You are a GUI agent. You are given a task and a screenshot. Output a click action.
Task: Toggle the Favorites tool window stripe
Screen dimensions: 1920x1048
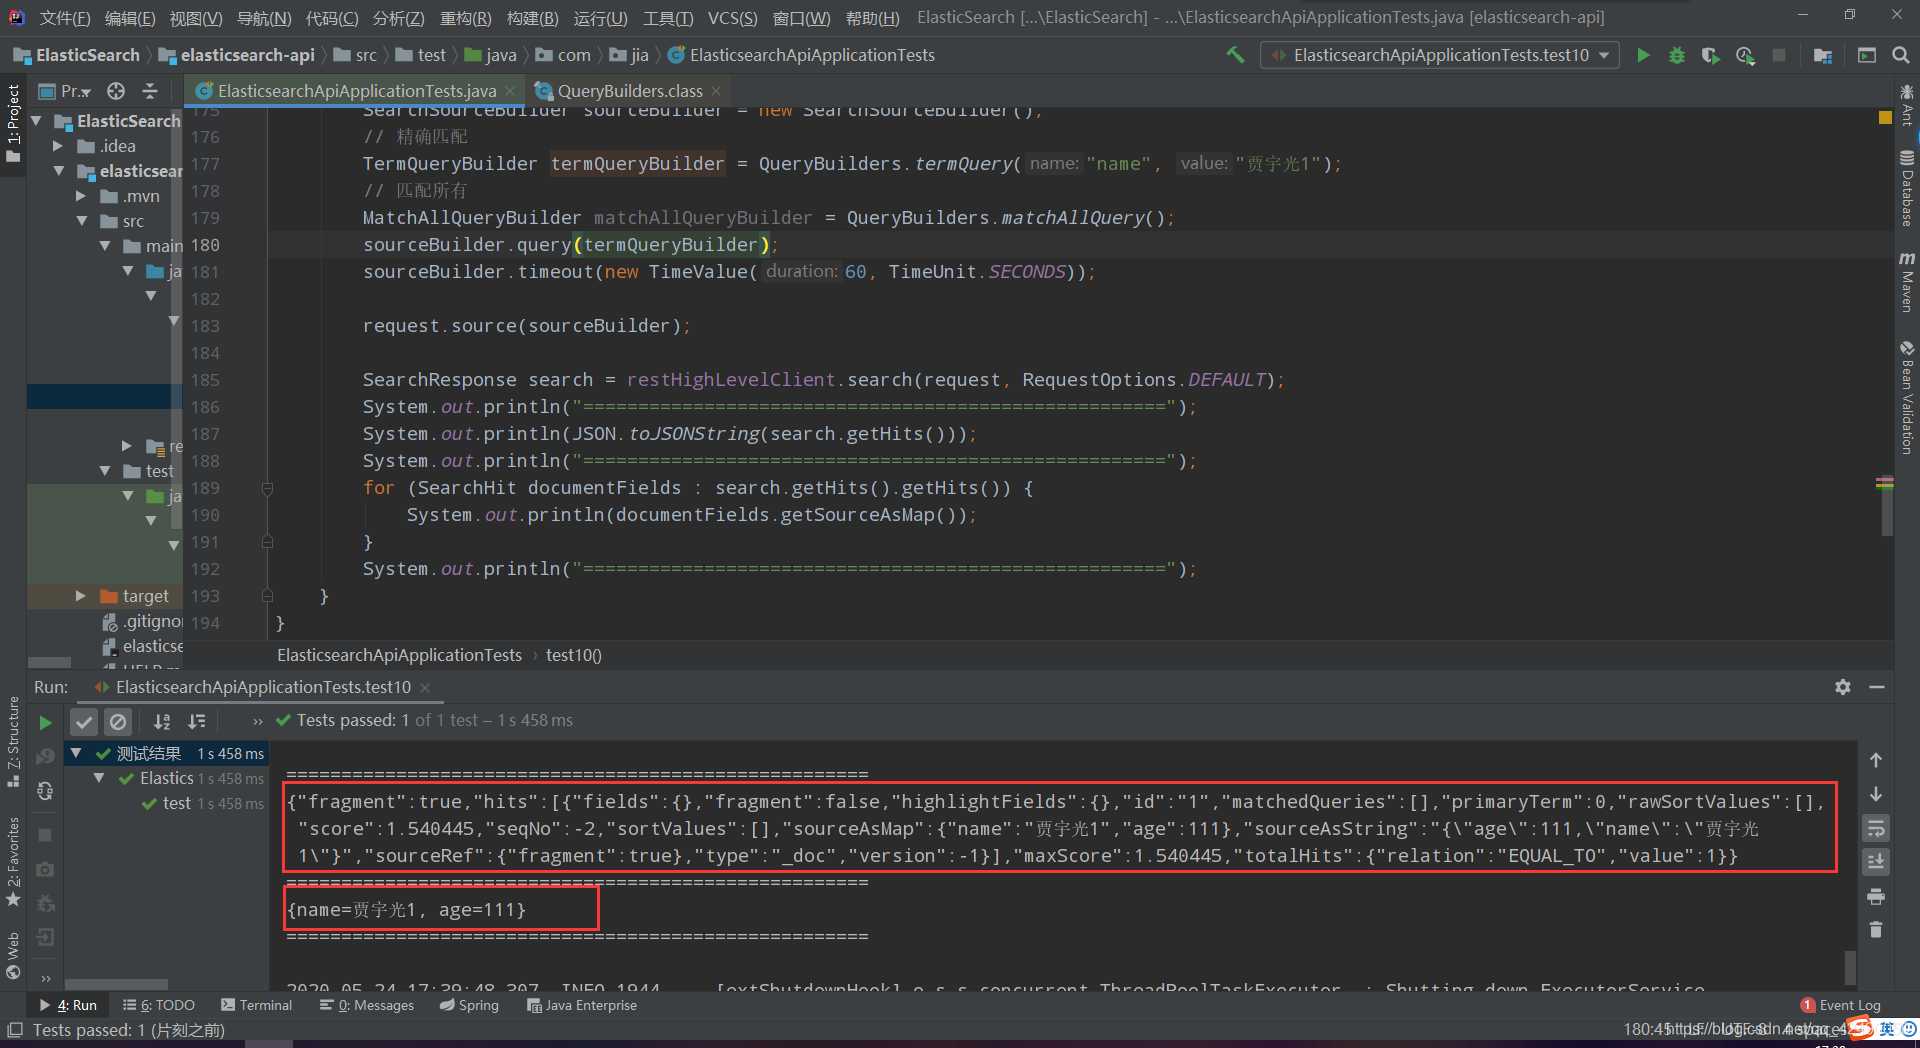(x=13, y=862)
